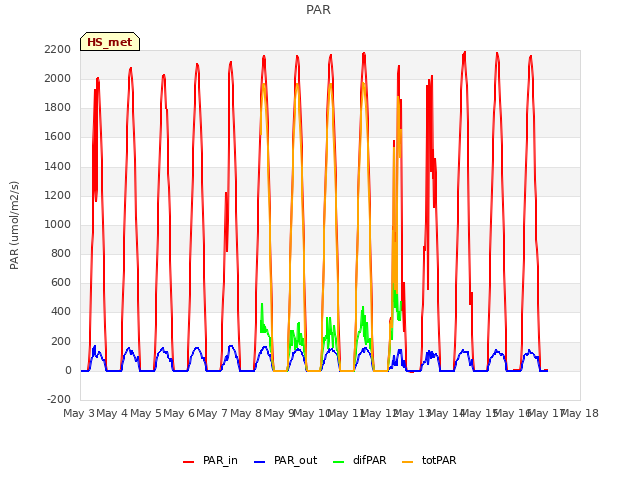Click the May 6 x-axis tick label
Screen dimensions: 640x480
coord(179,413)
